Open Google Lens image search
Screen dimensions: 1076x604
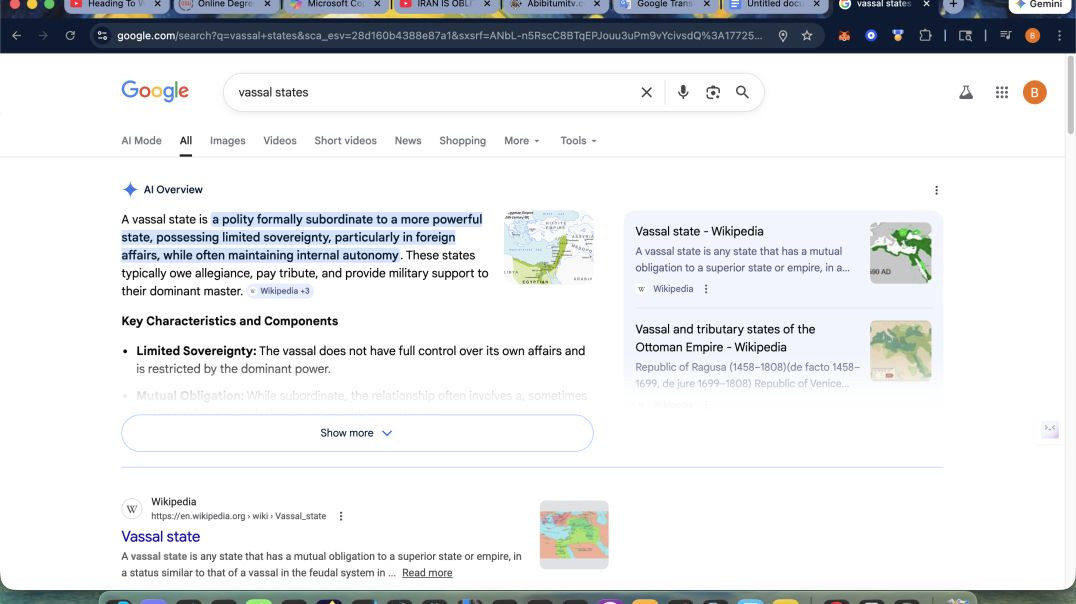pos(713,92)
